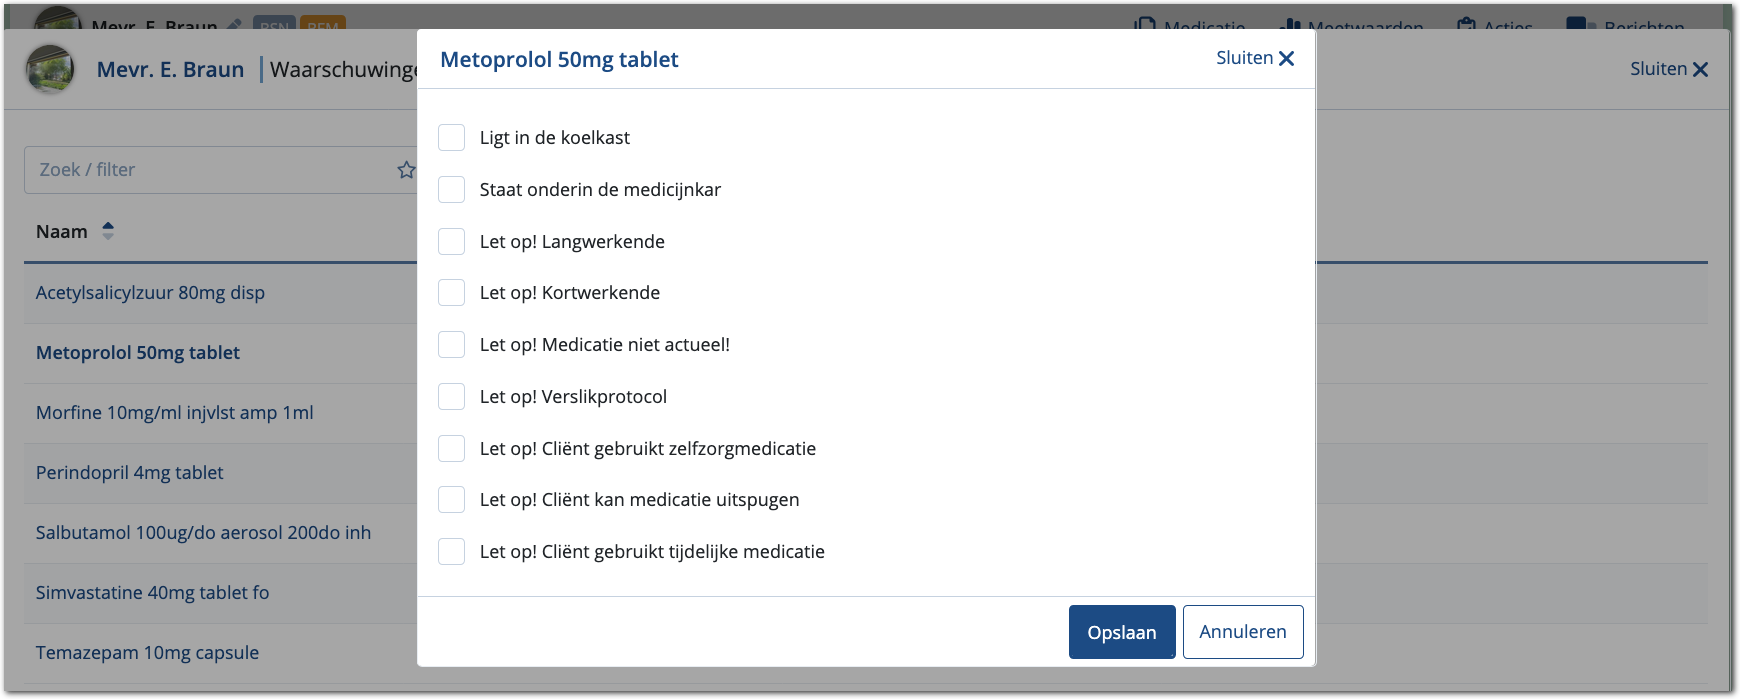The width and height of the screenshot is (1740, 699).
Task: Open Acetylsalicylzuur 80mg disp in the list
Action: click(x=150, y=293)
